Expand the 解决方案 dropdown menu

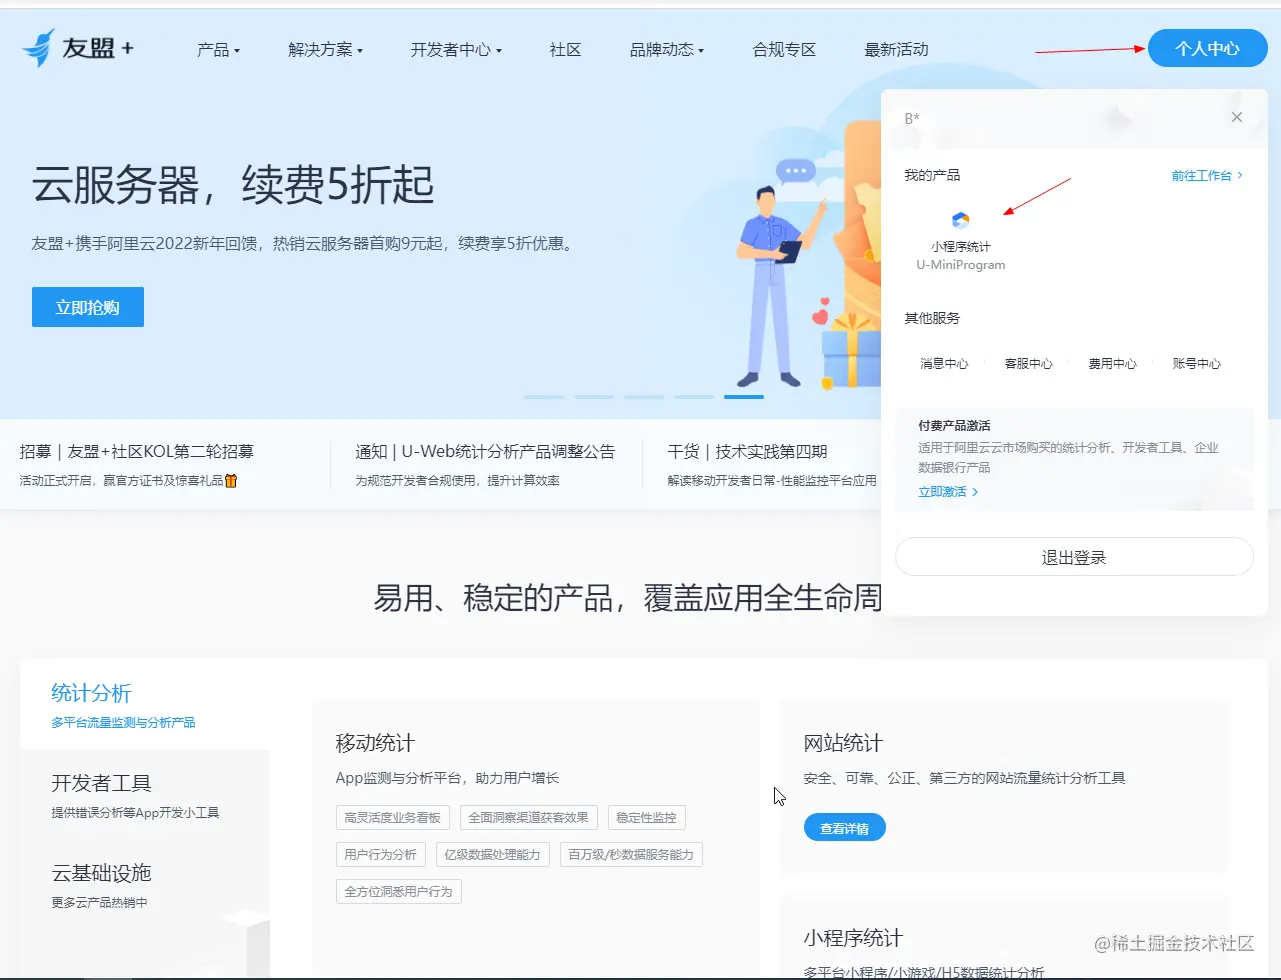coord(325,49)
